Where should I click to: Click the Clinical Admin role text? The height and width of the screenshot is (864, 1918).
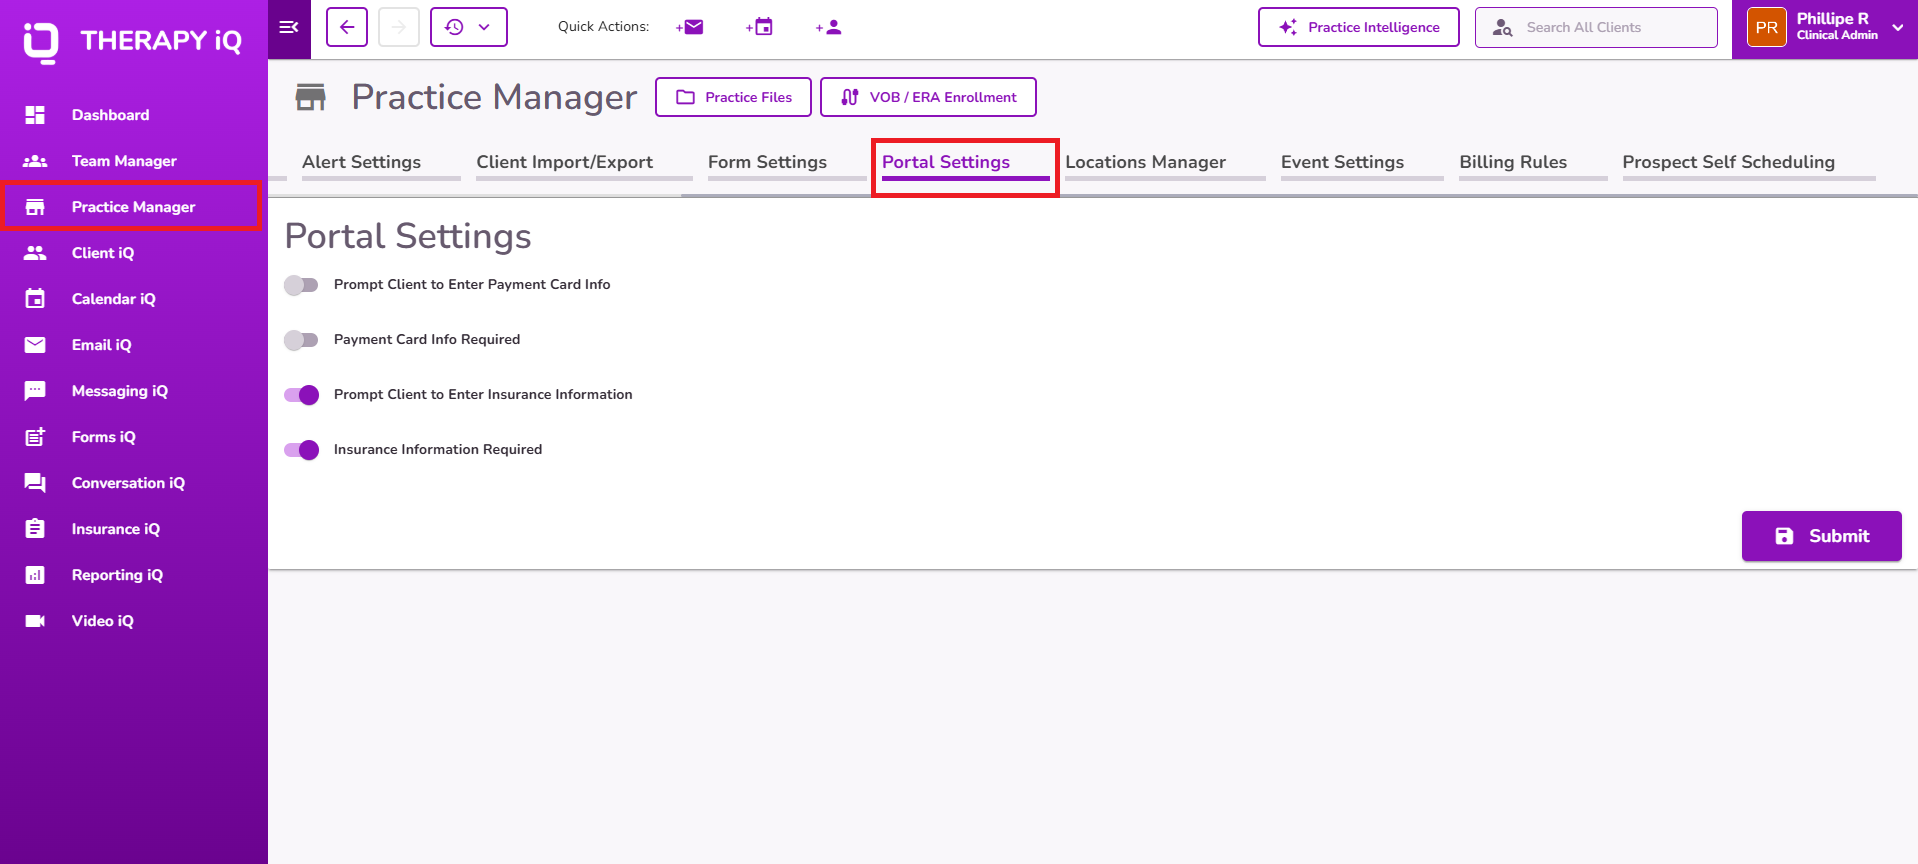pos(1837,35)
